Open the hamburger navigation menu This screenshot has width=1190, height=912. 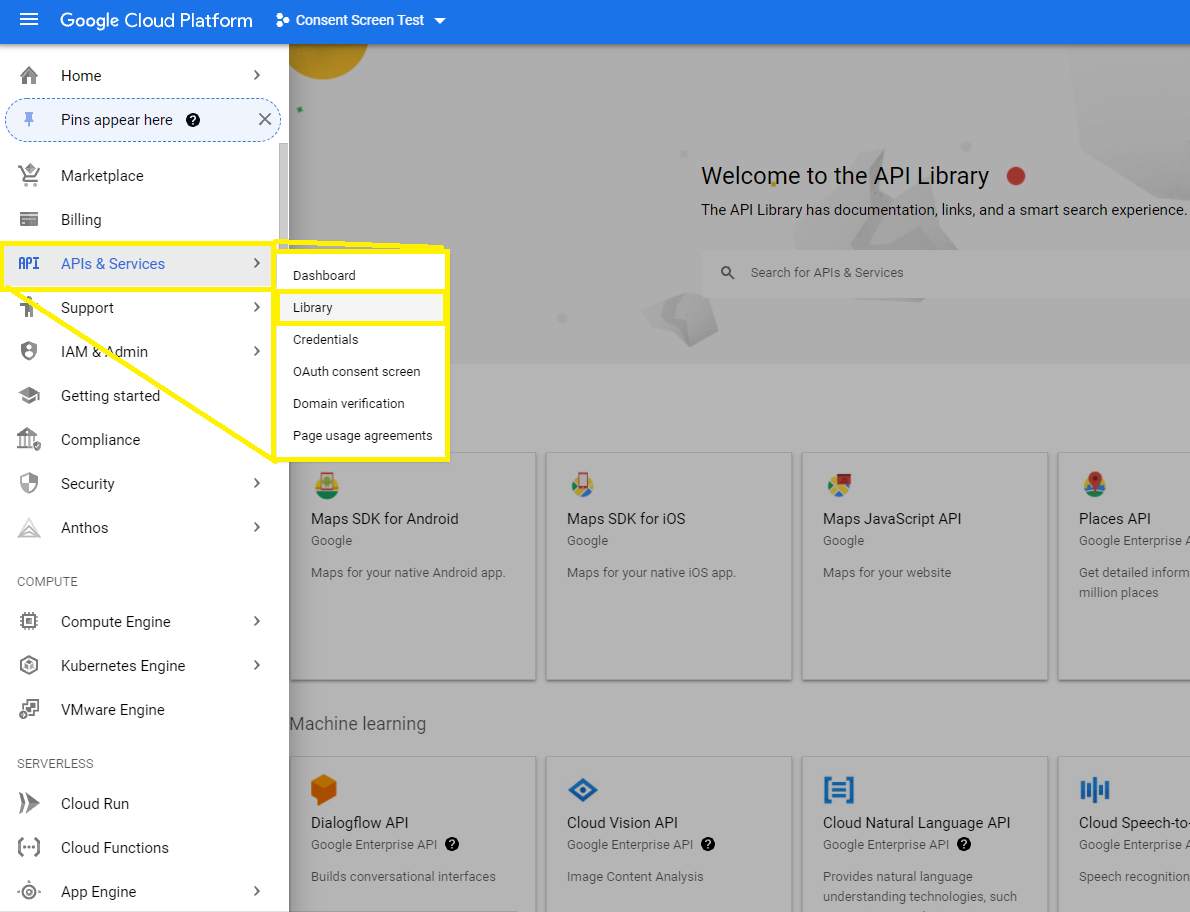(x=29, y=20)
